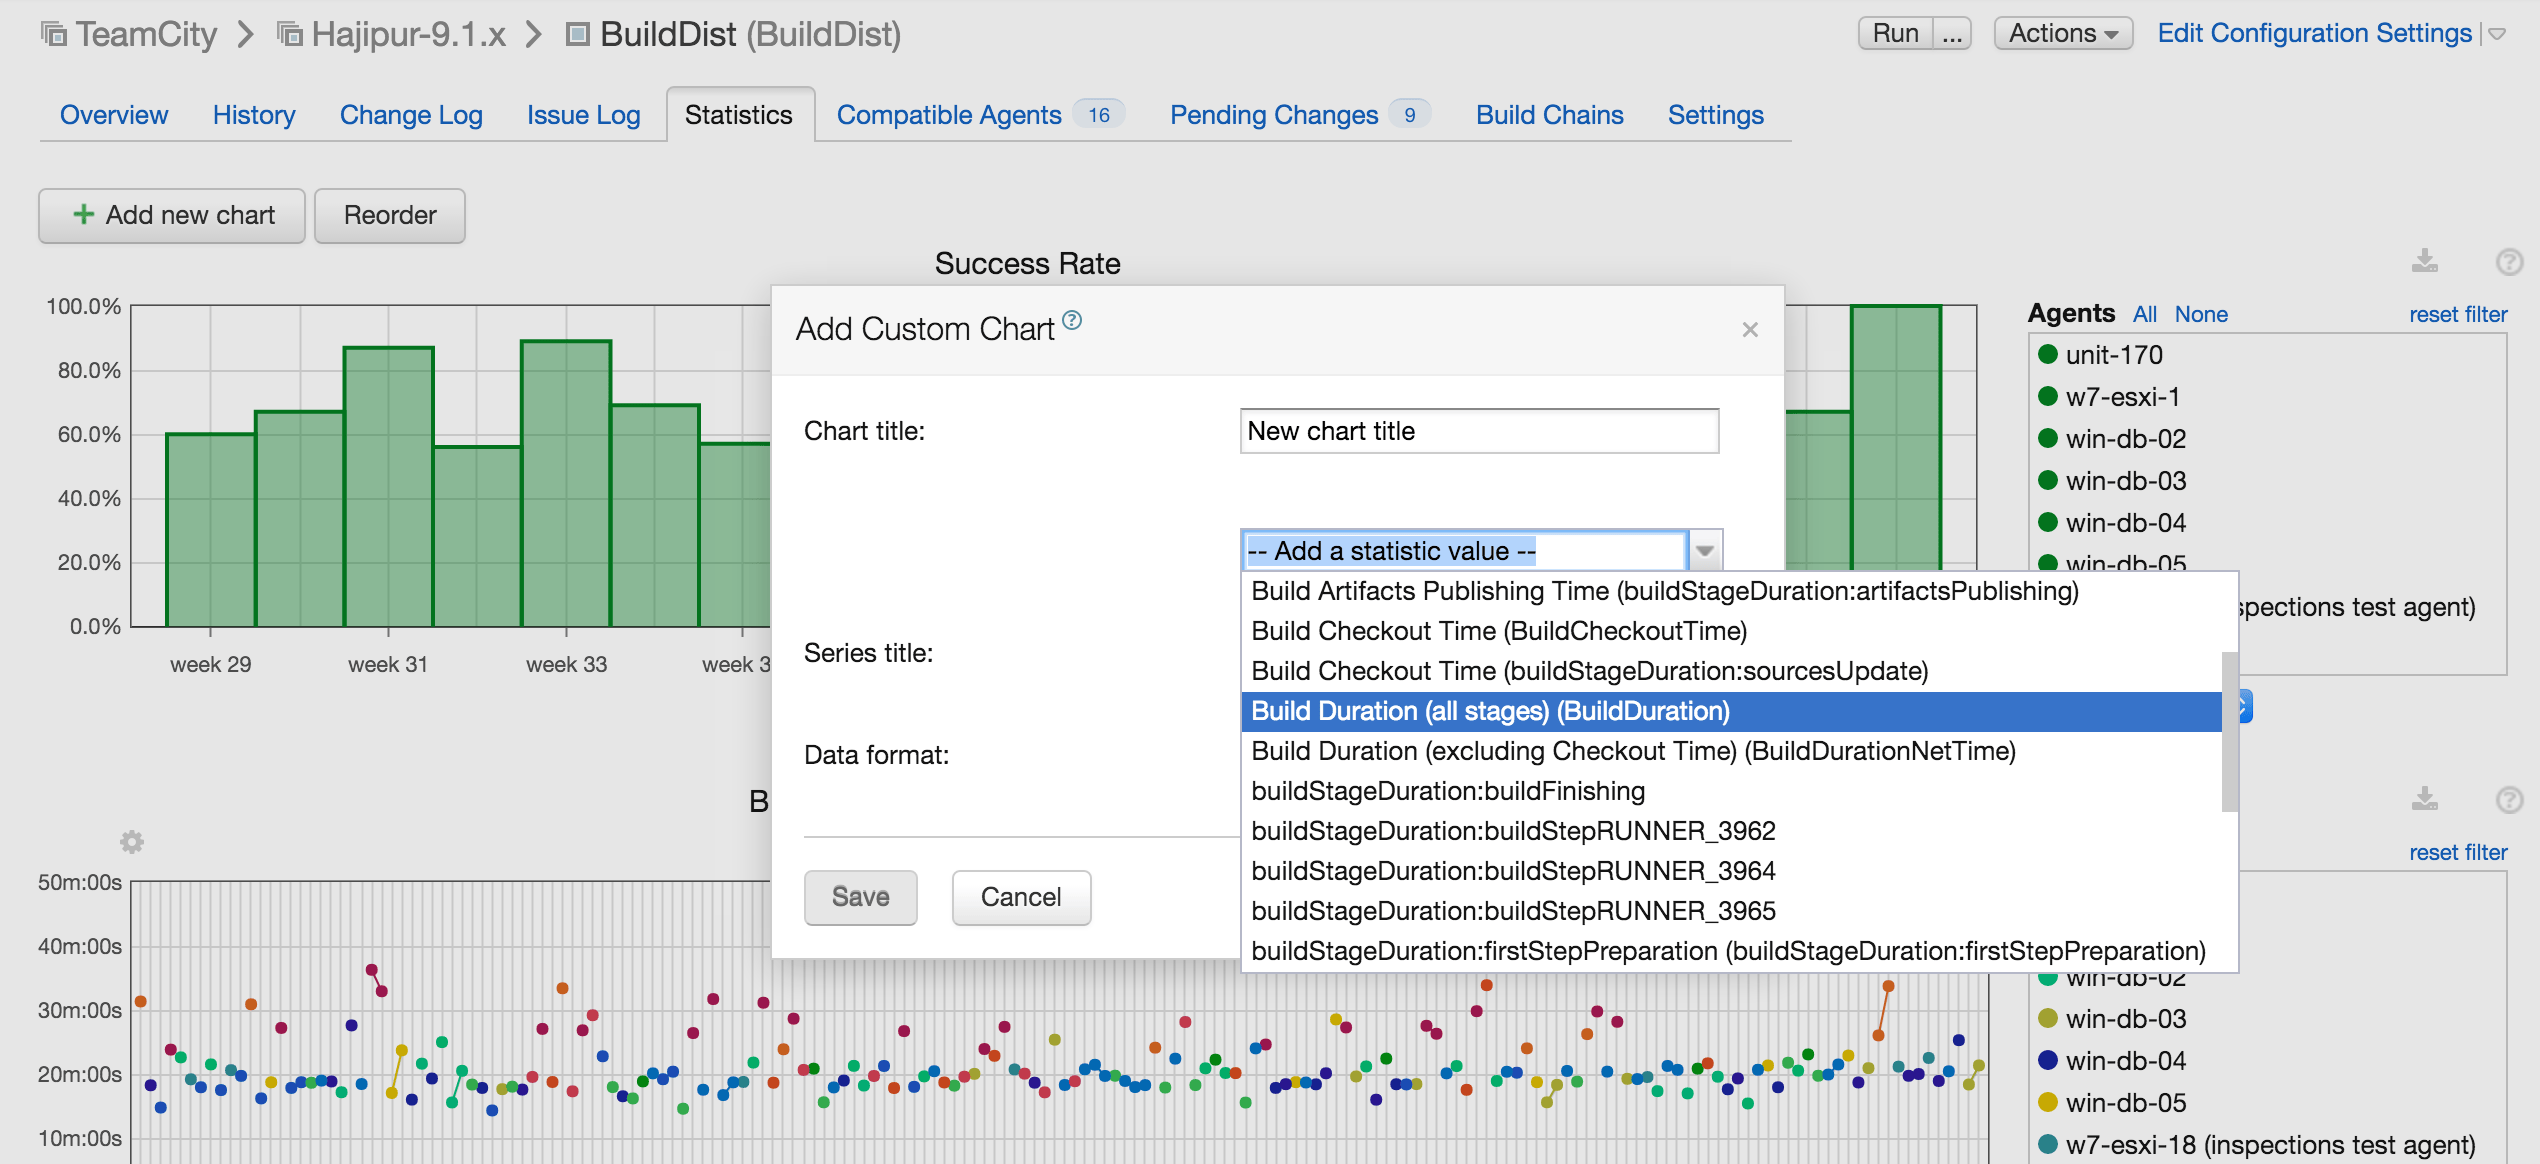
Task: Expand the Edit Configuration Settings arrow
Action: [x=2498, y=34]
